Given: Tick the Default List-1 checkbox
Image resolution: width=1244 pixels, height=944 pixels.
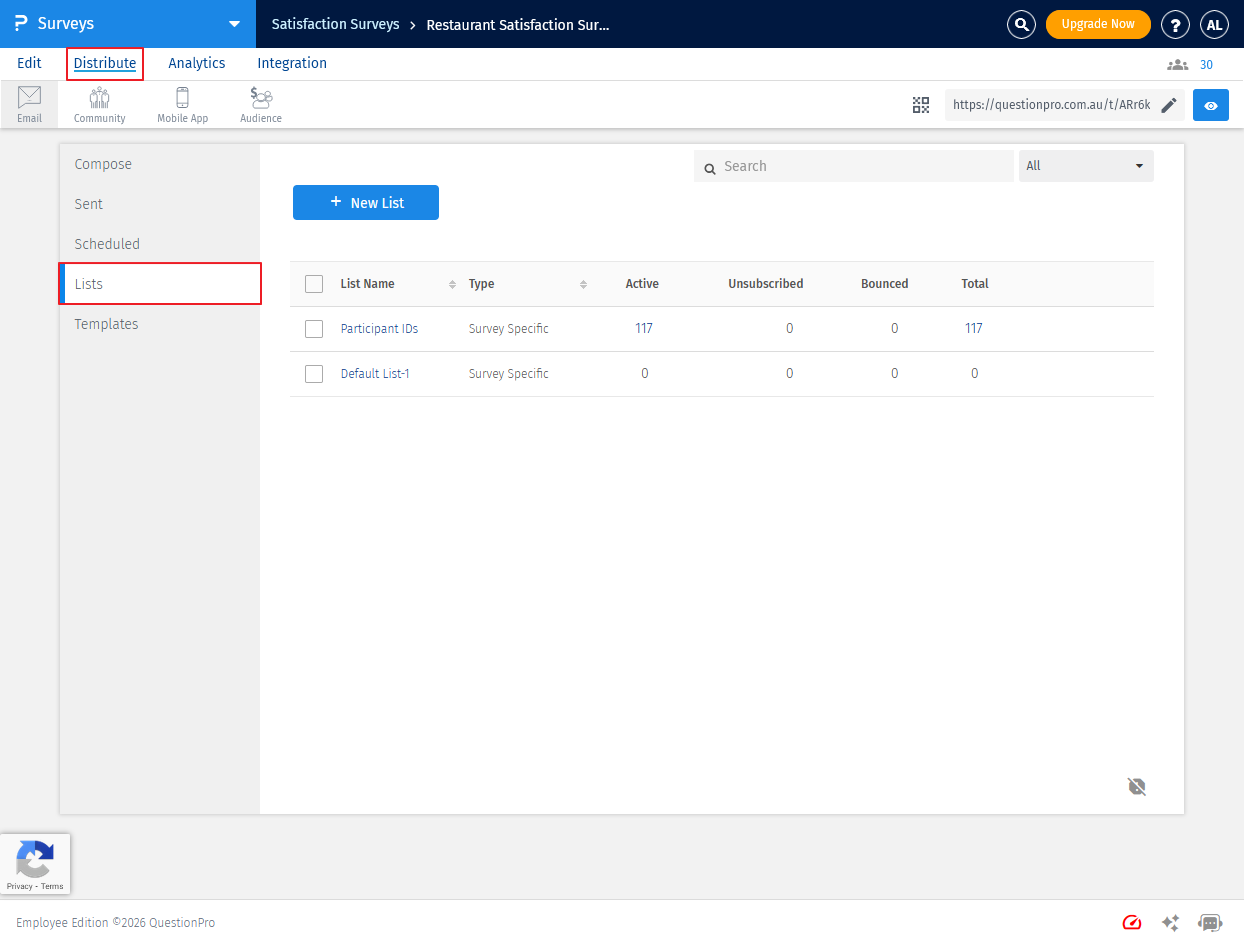Looking at the screenshot, I should 314,374.
